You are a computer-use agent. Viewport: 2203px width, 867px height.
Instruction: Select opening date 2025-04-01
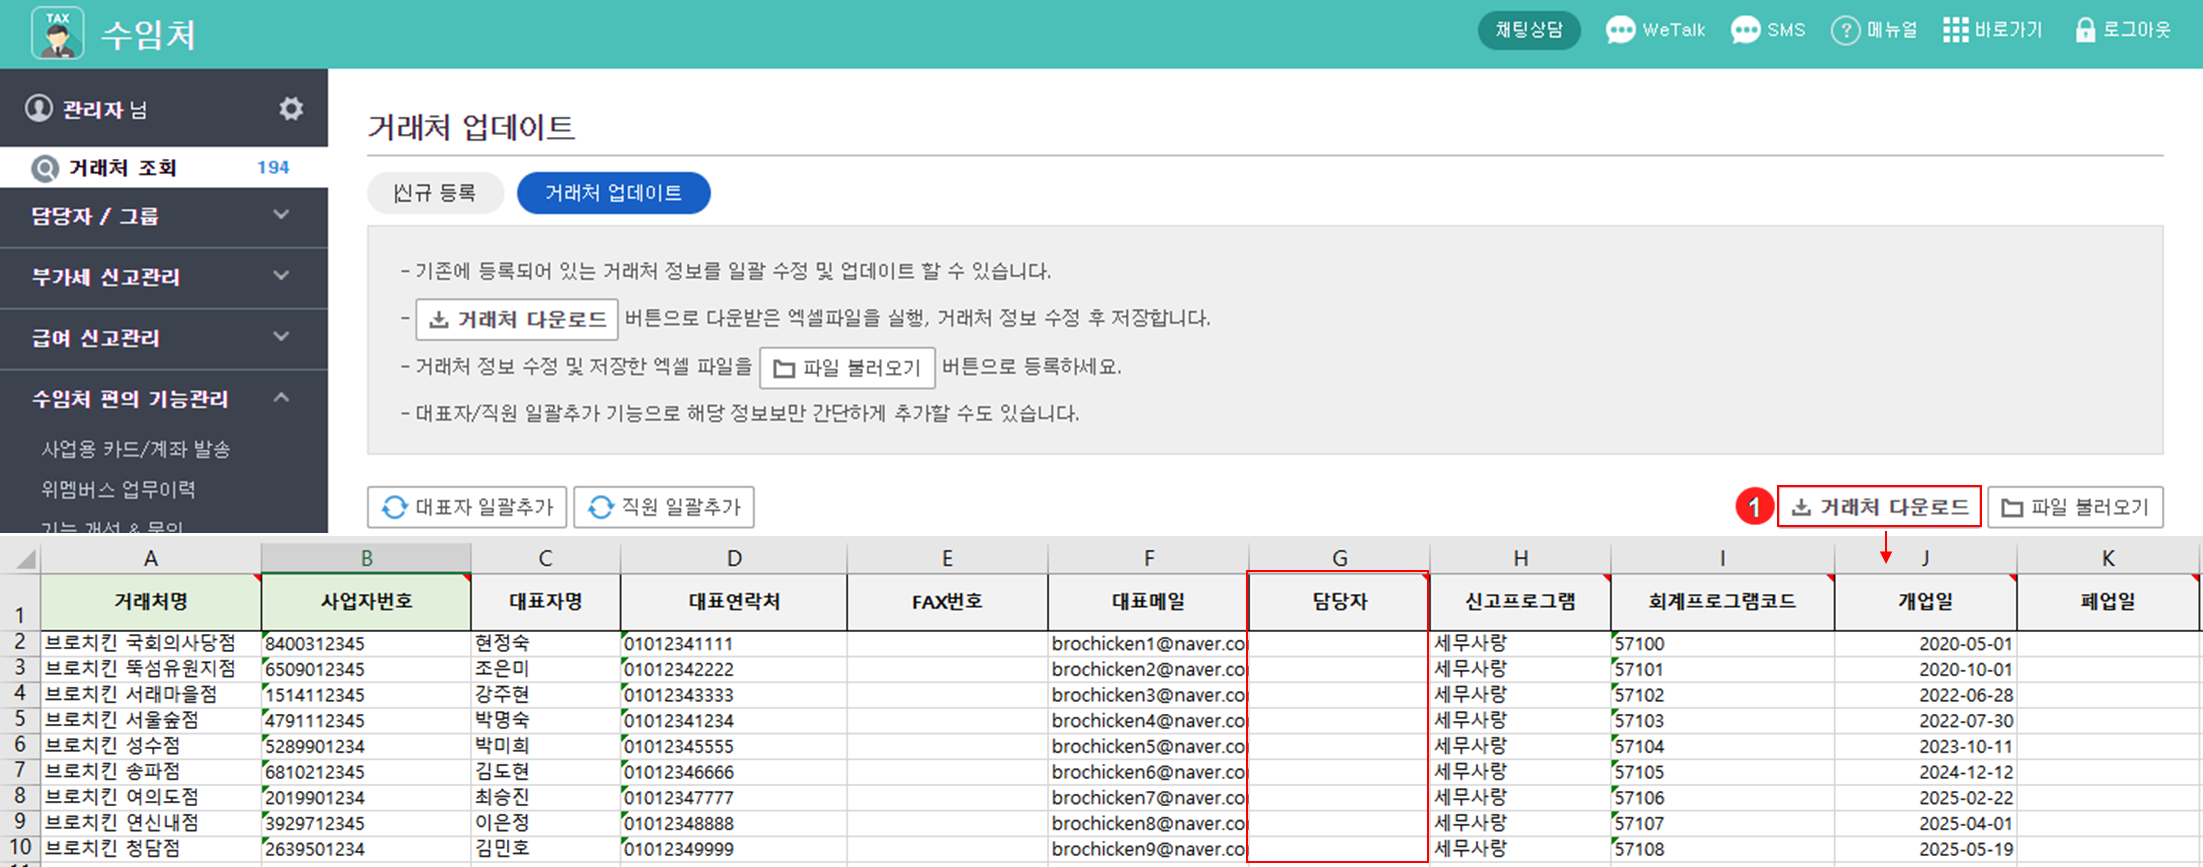coord(1925,823)
